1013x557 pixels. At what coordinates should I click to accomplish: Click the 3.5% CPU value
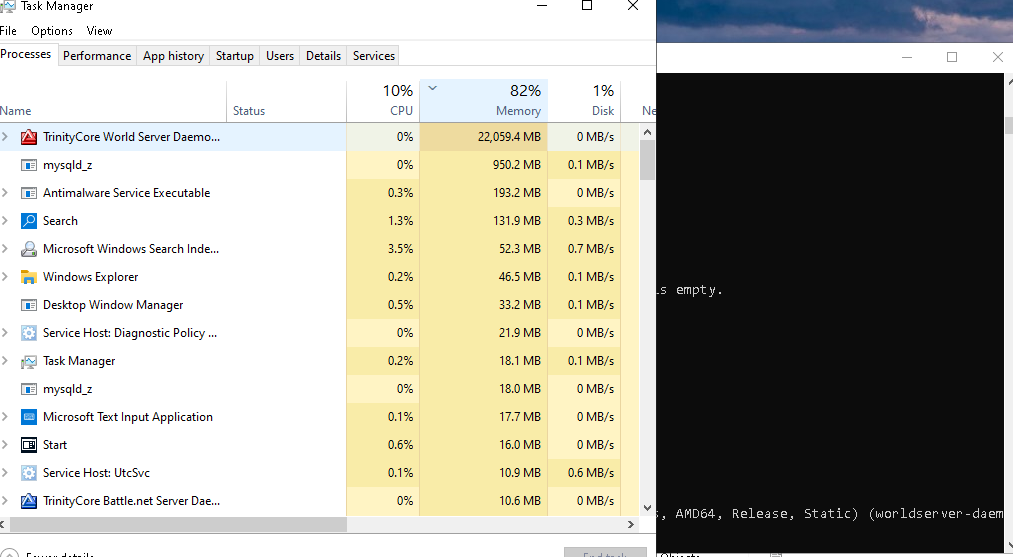[400, 249]
